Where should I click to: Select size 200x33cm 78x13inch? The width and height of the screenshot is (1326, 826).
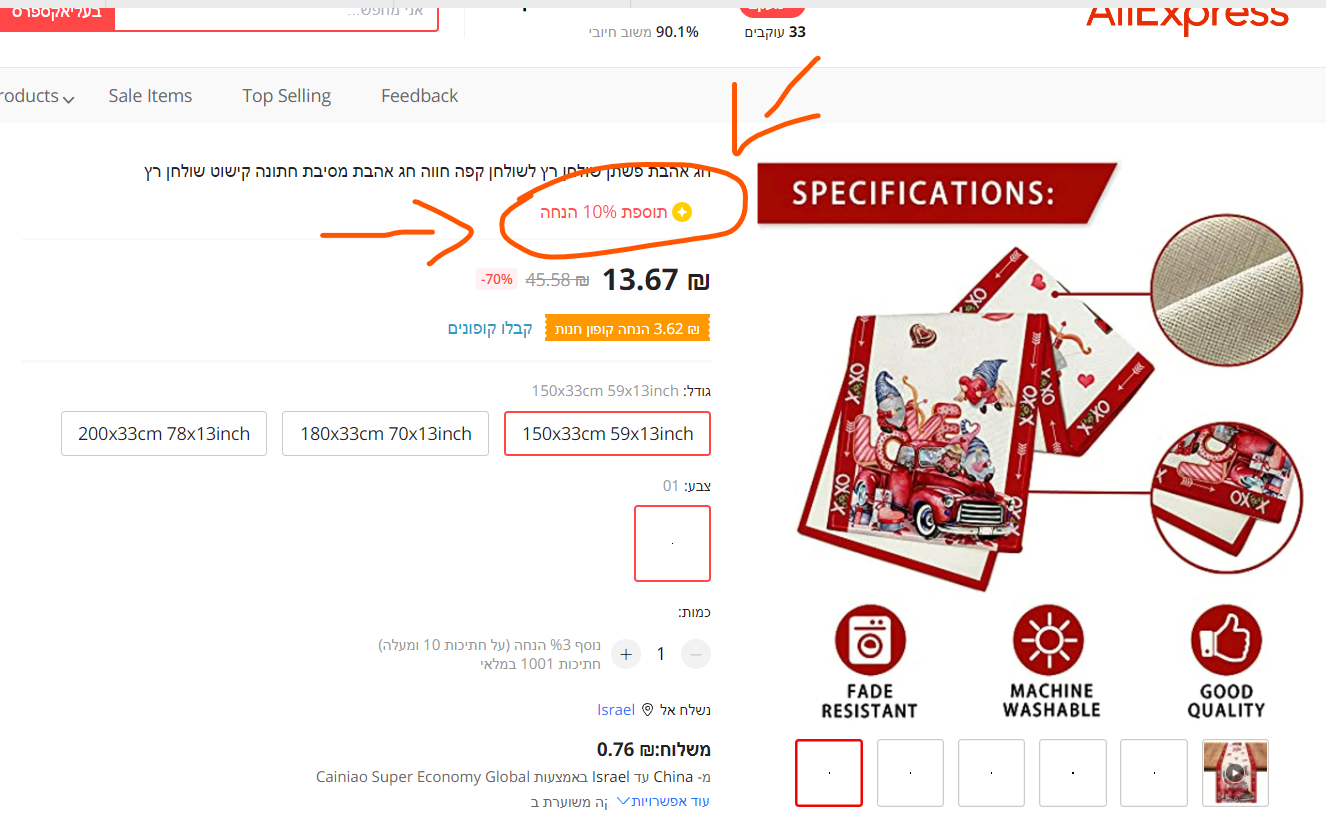(164, 433)
